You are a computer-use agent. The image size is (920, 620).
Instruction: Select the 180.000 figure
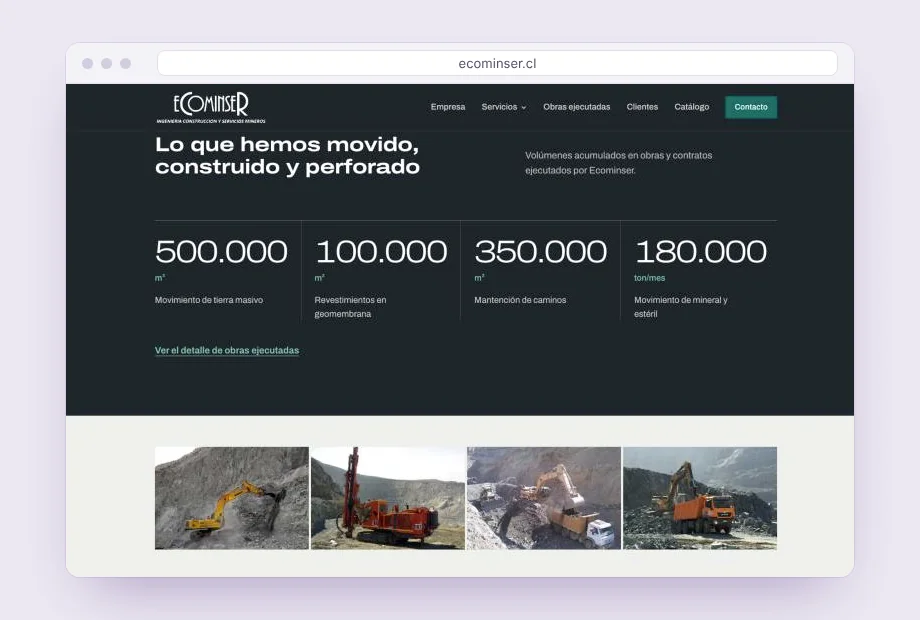(x=701, y=252)
